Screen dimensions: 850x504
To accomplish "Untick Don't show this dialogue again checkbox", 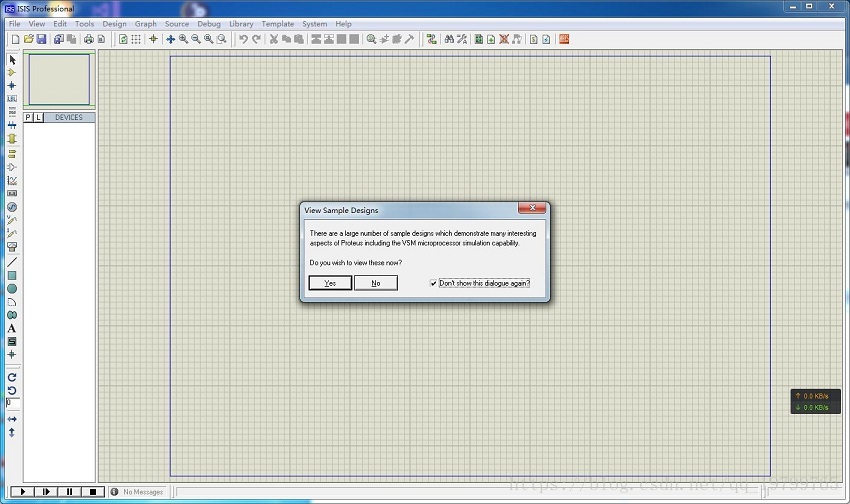I will point(433,283).
